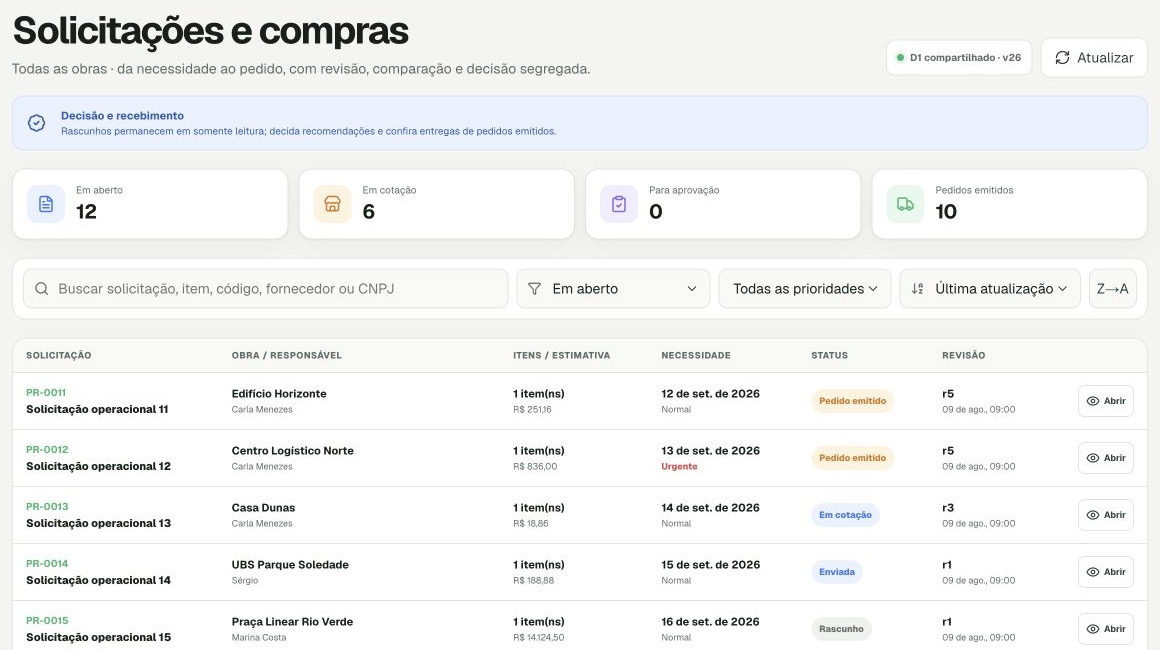Image resolution: width=1160 pixels, height=650 pixels.
Task: Click the Atualizar refresh button
Action: pos(1093,58)
